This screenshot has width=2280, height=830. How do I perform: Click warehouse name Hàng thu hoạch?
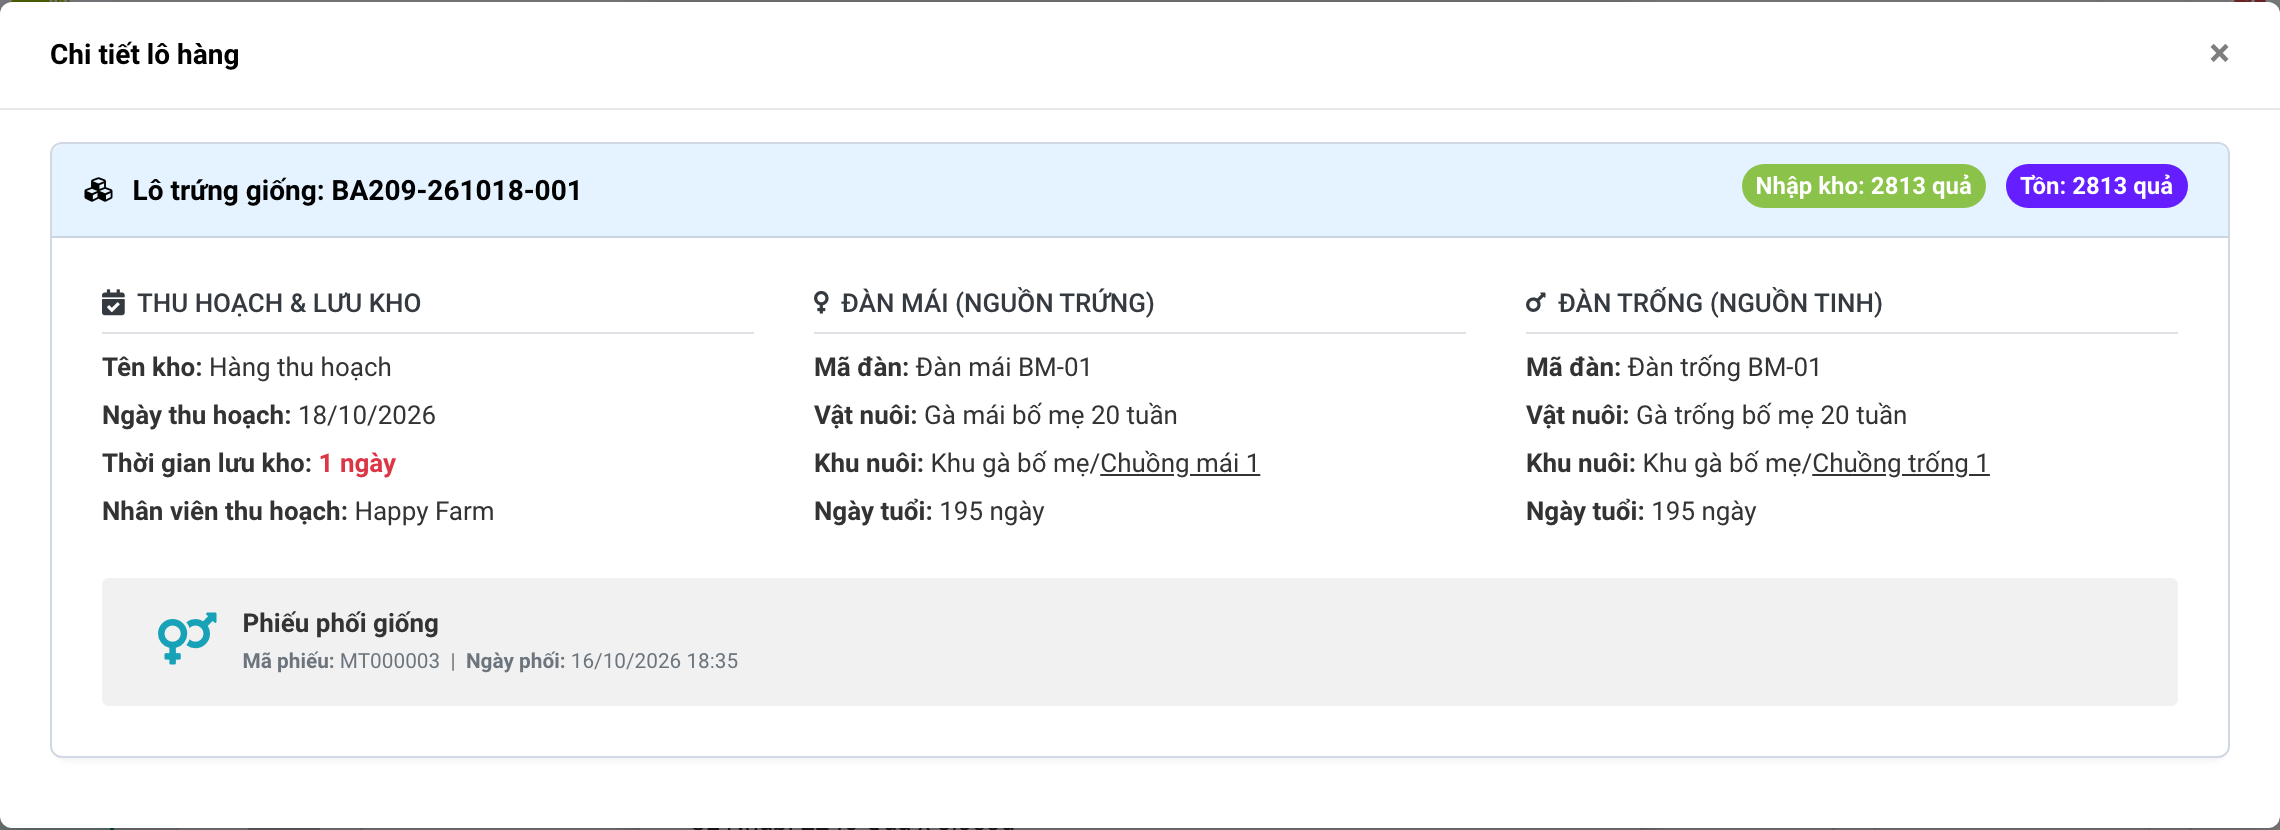click(x=300, y=367)
